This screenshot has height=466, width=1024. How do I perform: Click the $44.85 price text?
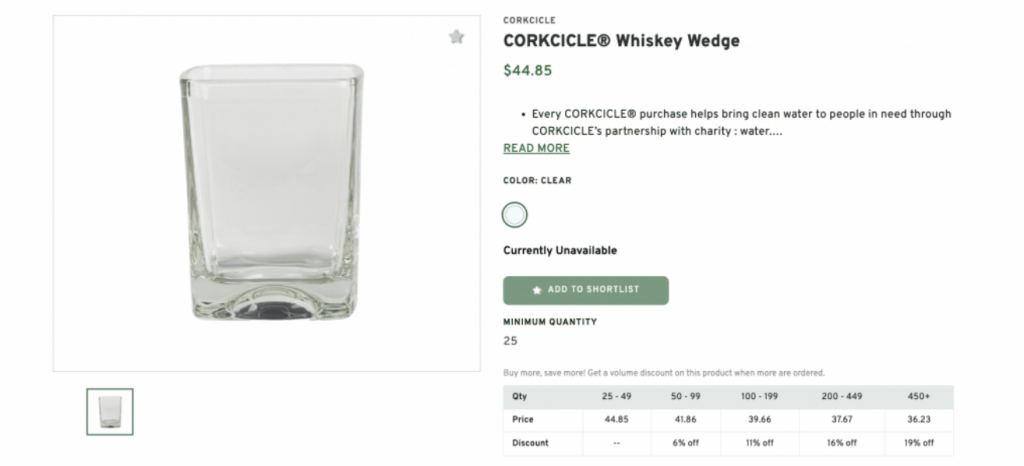click(x=527, y=70)
